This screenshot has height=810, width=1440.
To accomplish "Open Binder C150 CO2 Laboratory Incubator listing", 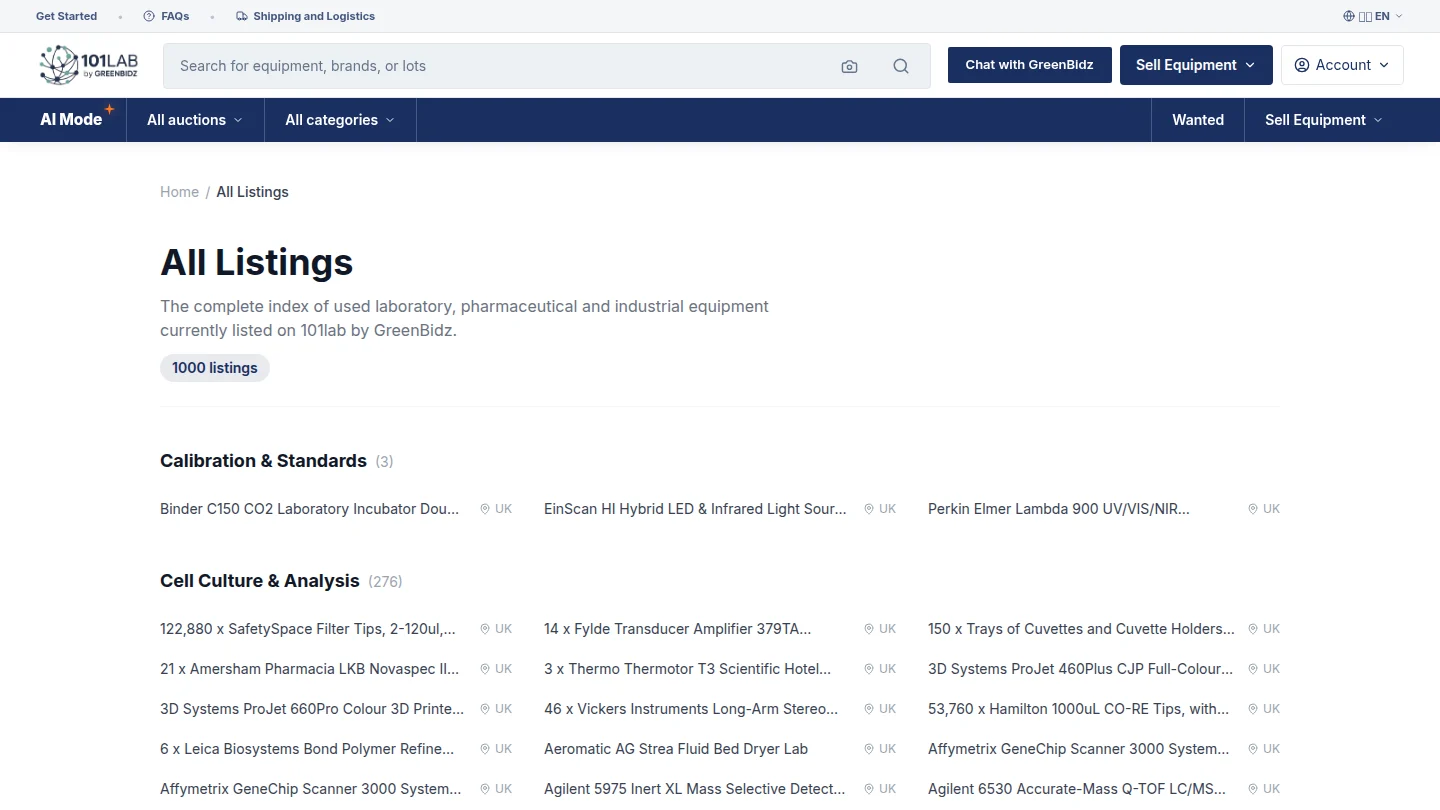I will click(310, 509).
